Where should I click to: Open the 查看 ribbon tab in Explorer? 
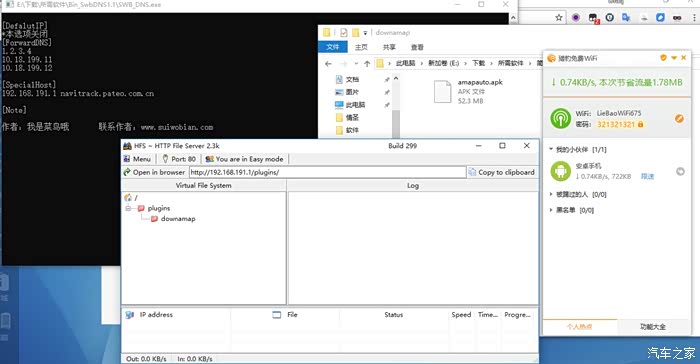click(417, 47)
